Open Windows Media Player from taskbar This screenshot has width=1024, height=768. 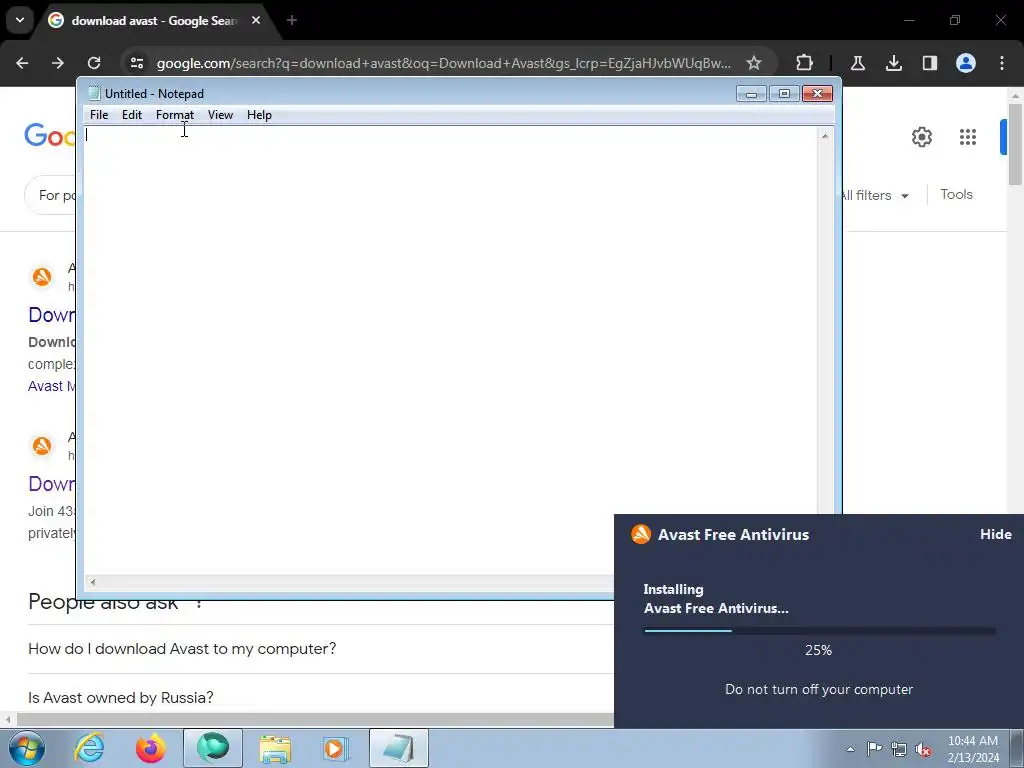point(337,748)
